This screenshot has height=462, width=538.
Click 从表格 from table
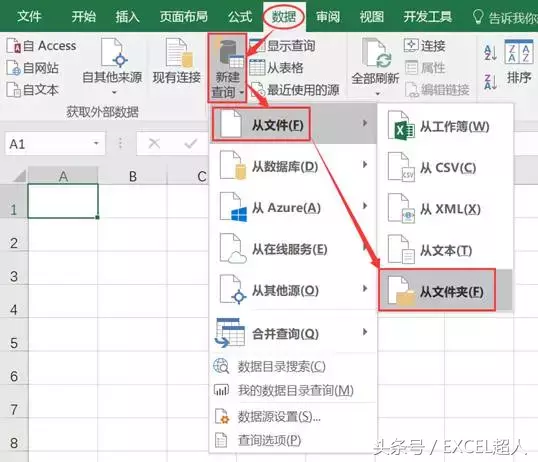pyautogui.click(x=277, y=68)
